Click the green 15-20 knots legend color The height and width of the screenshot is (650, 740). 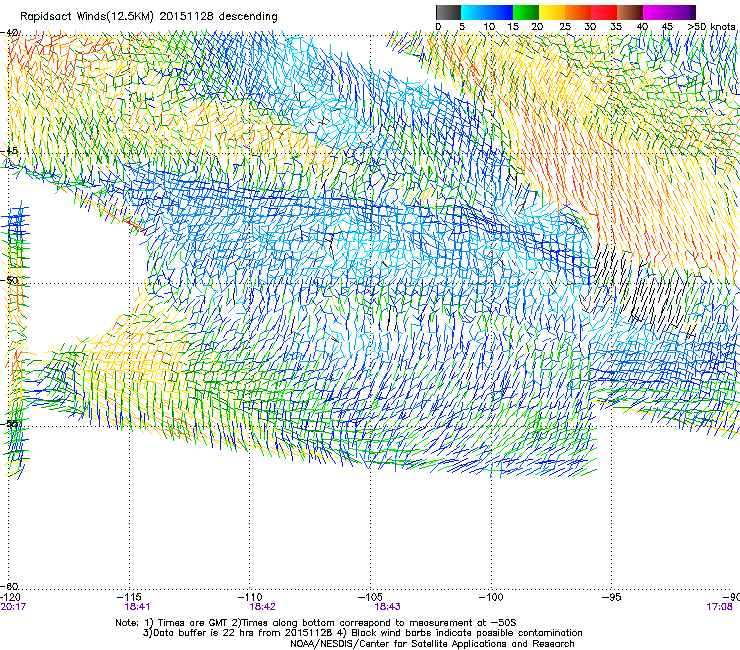point(526,12)
